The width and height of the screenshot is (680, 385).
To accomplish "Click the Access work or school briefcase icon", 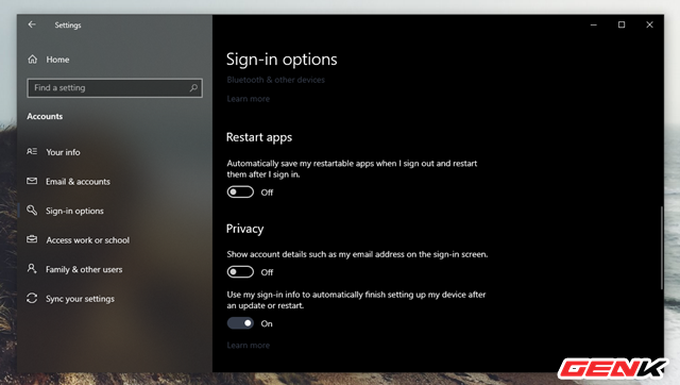I will click(x=32, y=239).
